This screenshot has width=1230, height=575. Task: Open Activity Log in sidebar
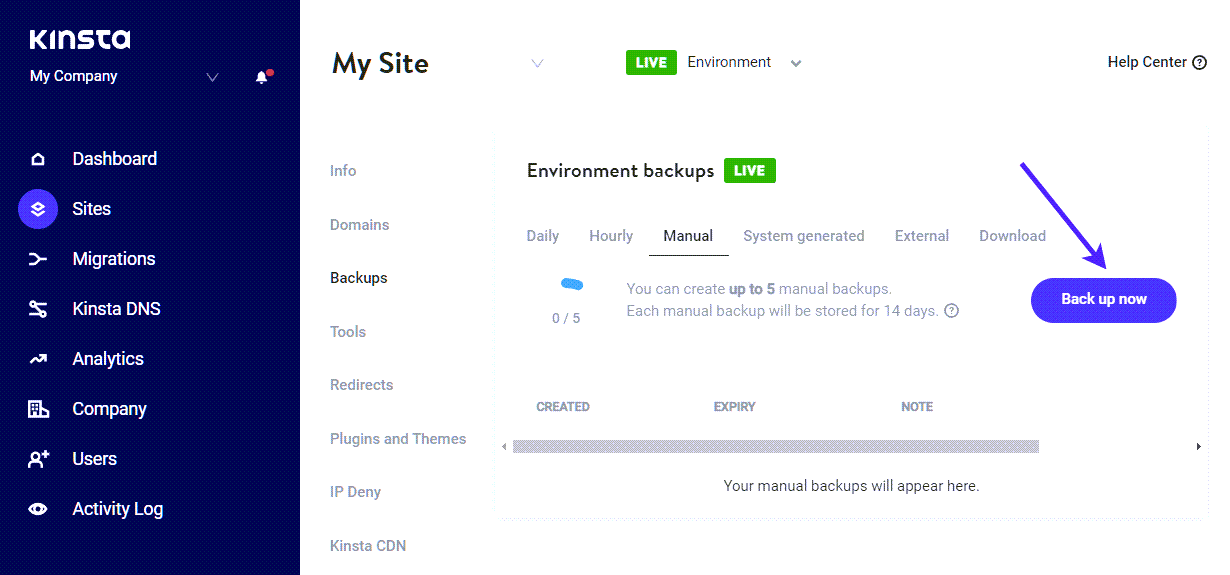click(x=118, y=509)
